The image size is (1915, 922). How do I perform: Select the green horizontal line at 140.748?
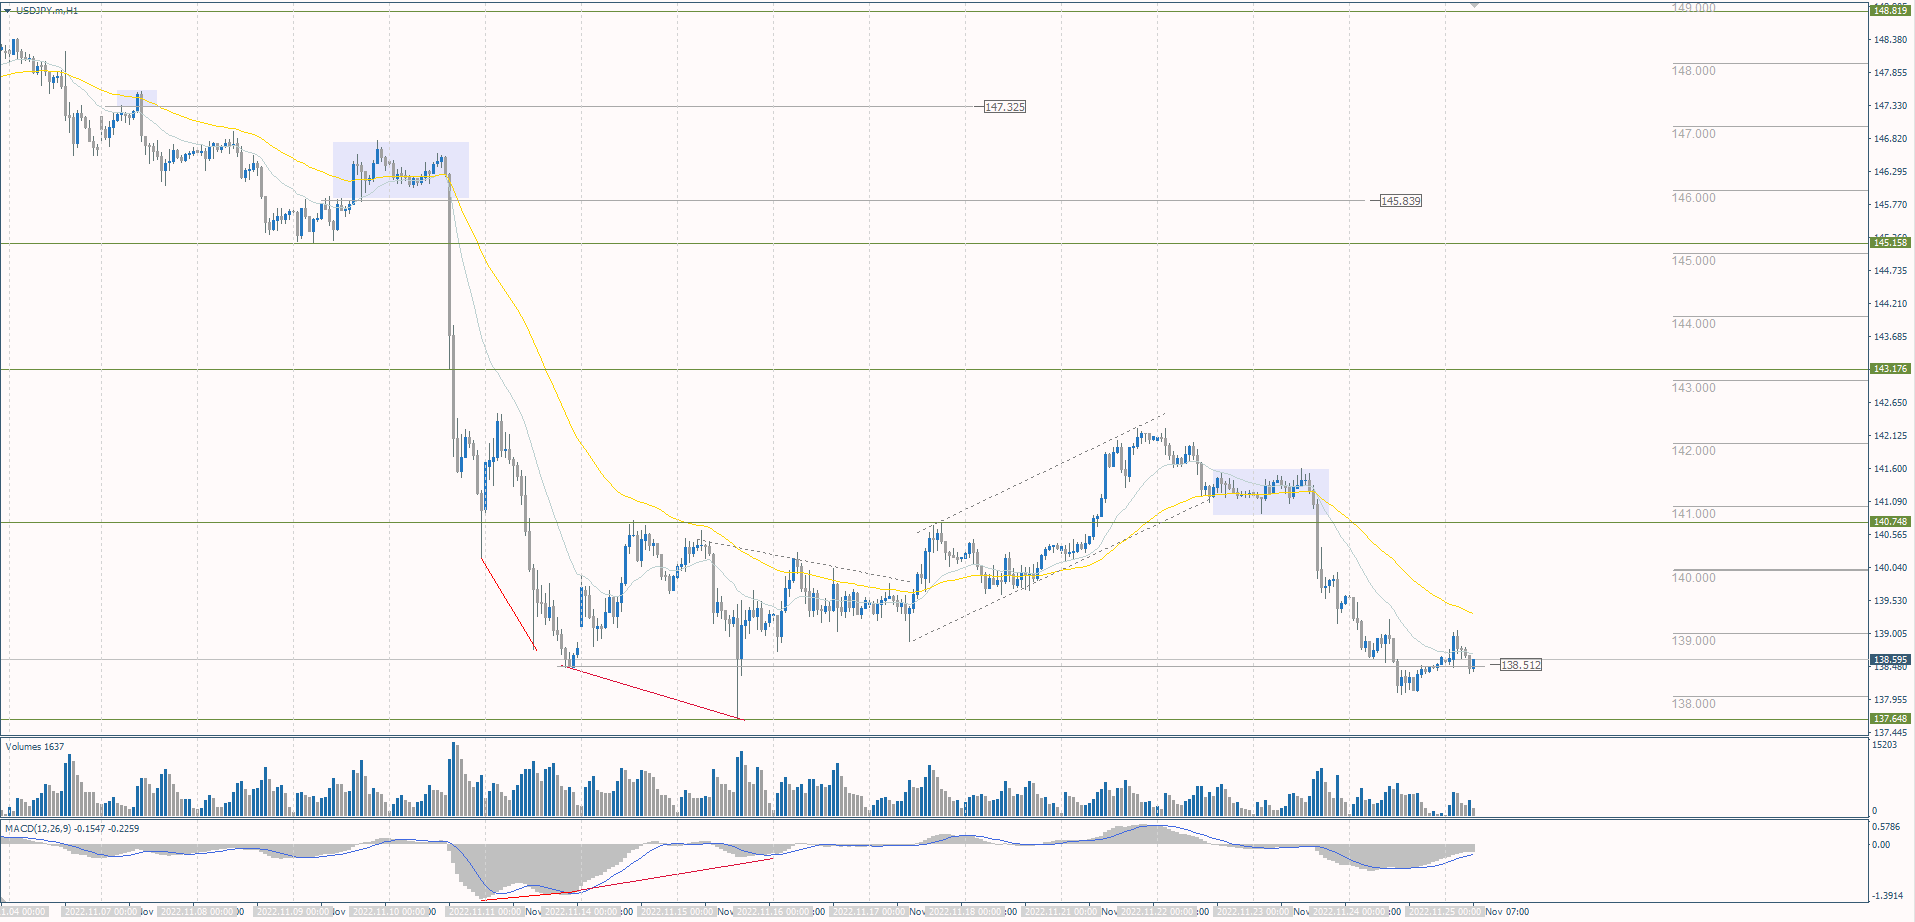tap(934, 522)
